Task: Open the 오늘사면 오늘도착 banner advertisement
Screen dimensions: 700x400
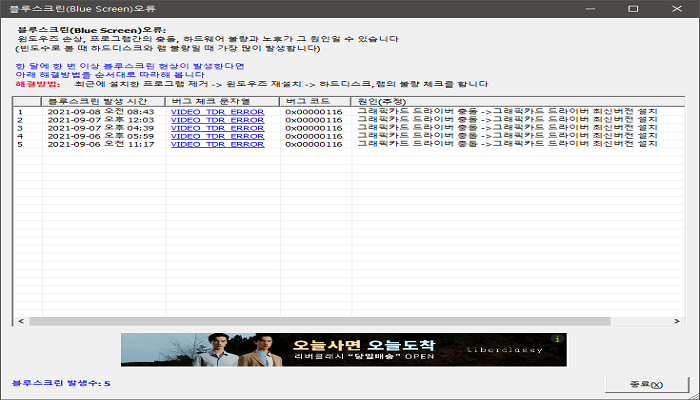Action: [x=343, y=350]
